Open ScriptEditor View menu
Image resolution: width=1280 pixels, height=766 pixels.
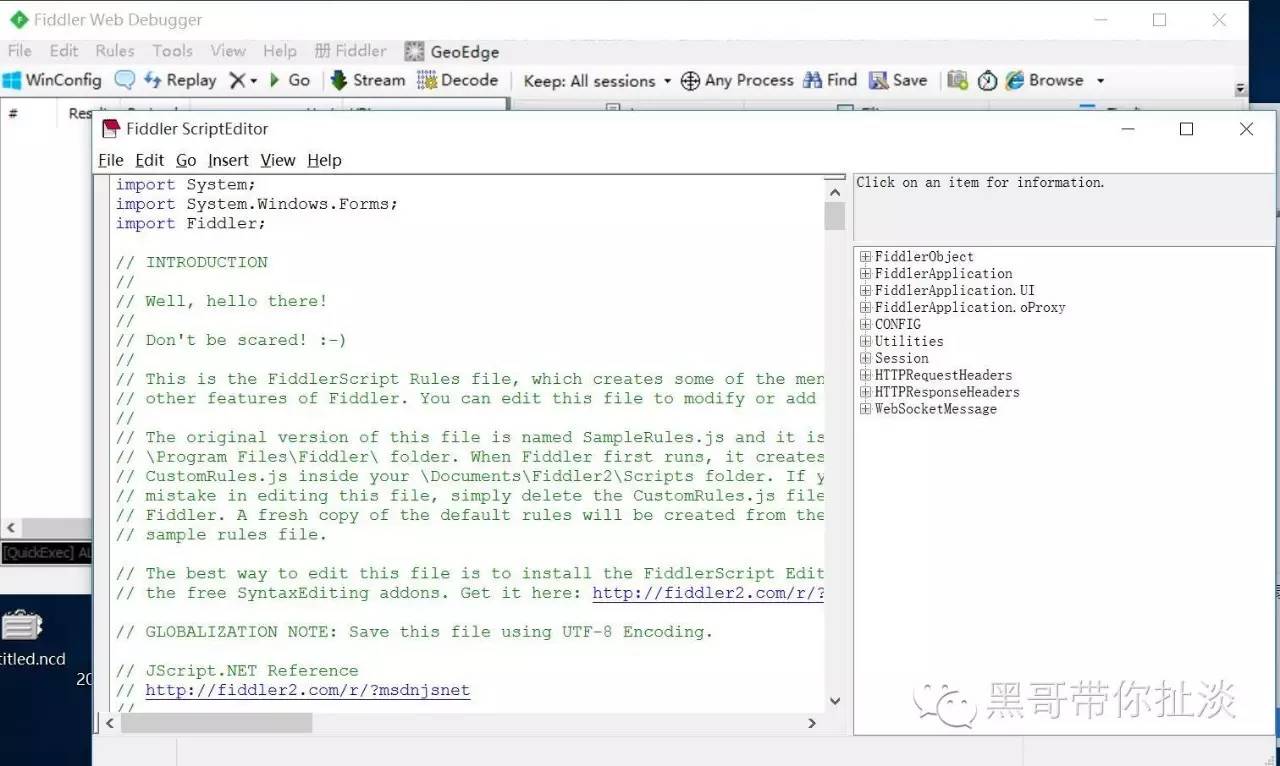(x=278, y=160)
